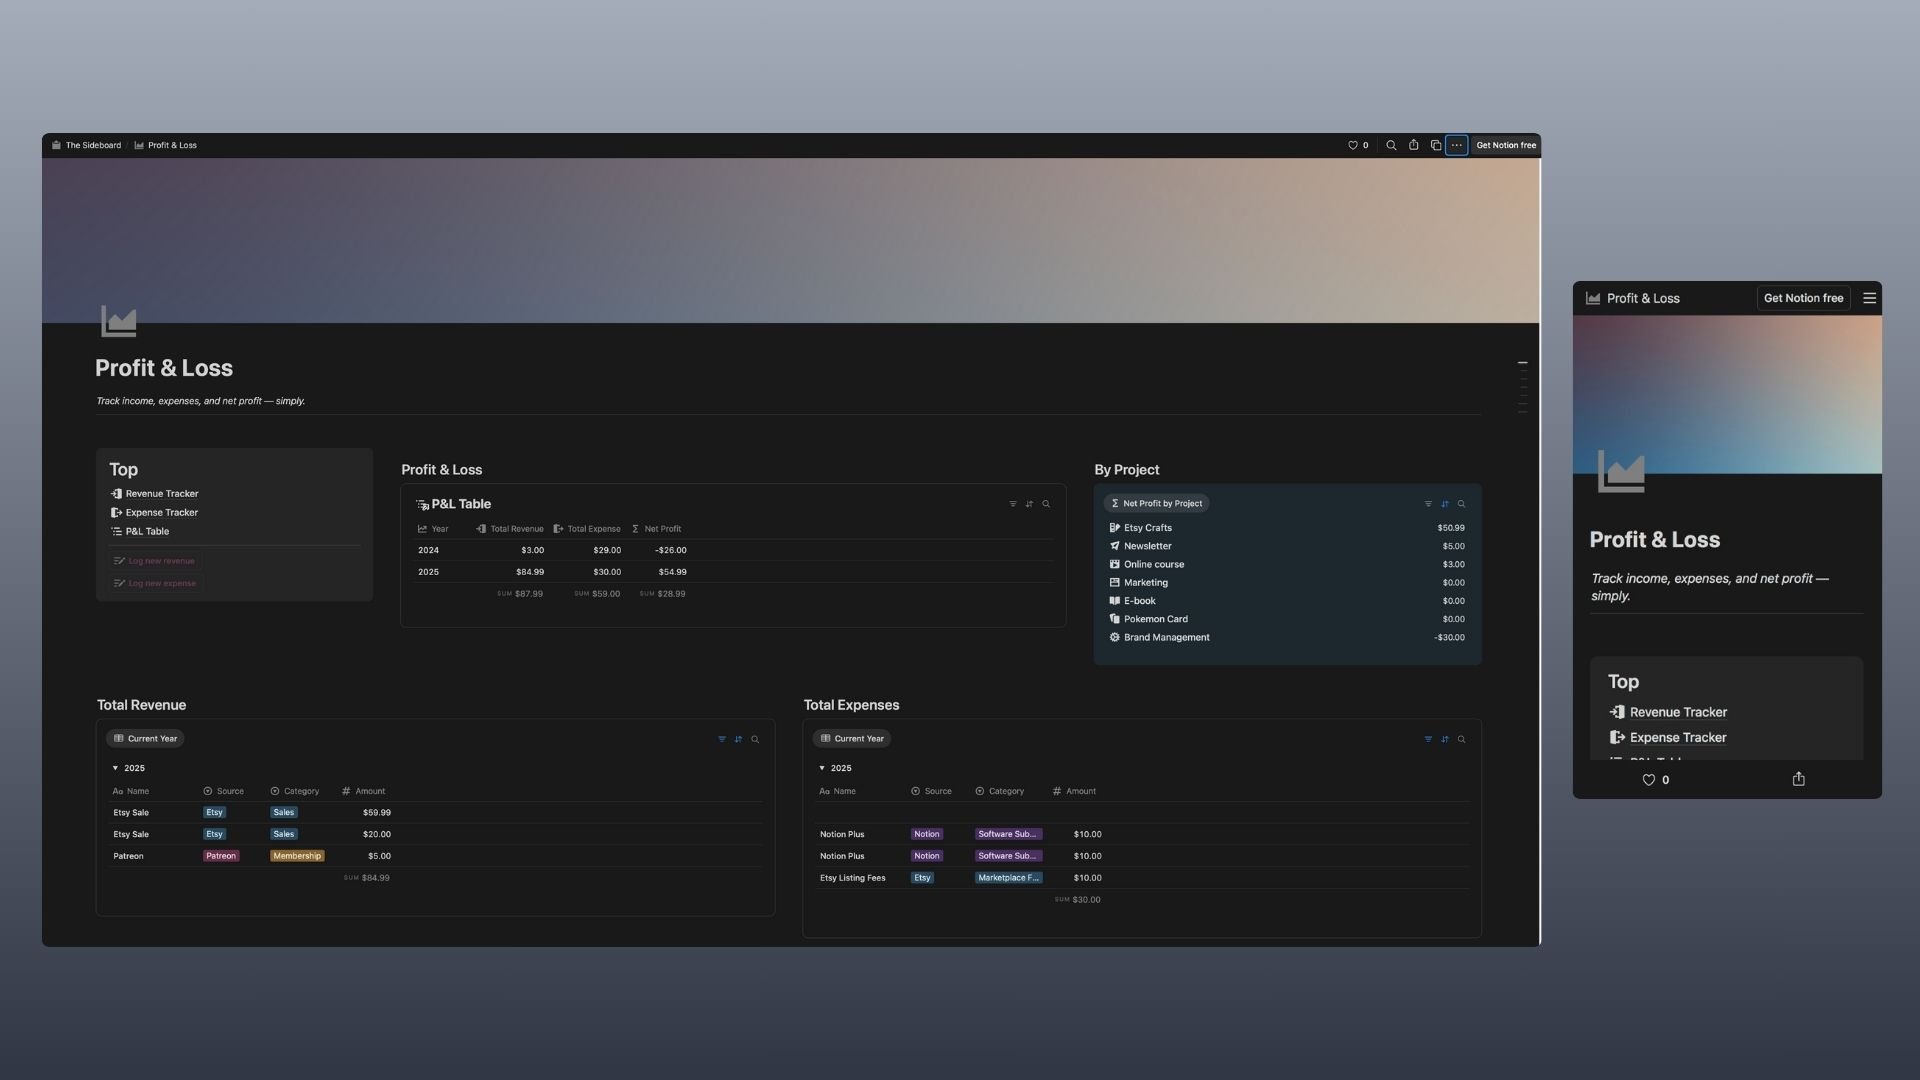Click the filter icon in P&L Table

coord(1013,504)
